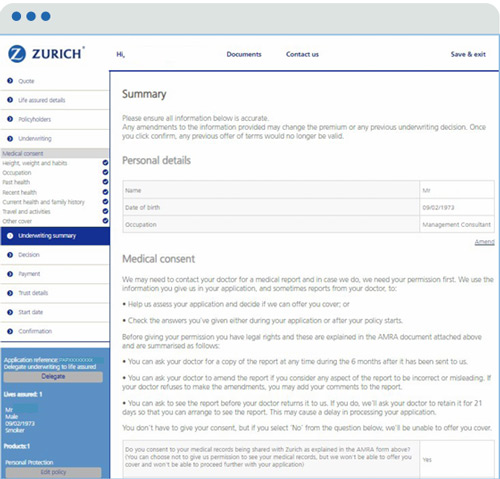Image resolution: width=500 pixels, height=479 pixels.
Task: Open the Policyholders step
Action: pos(55,119)
